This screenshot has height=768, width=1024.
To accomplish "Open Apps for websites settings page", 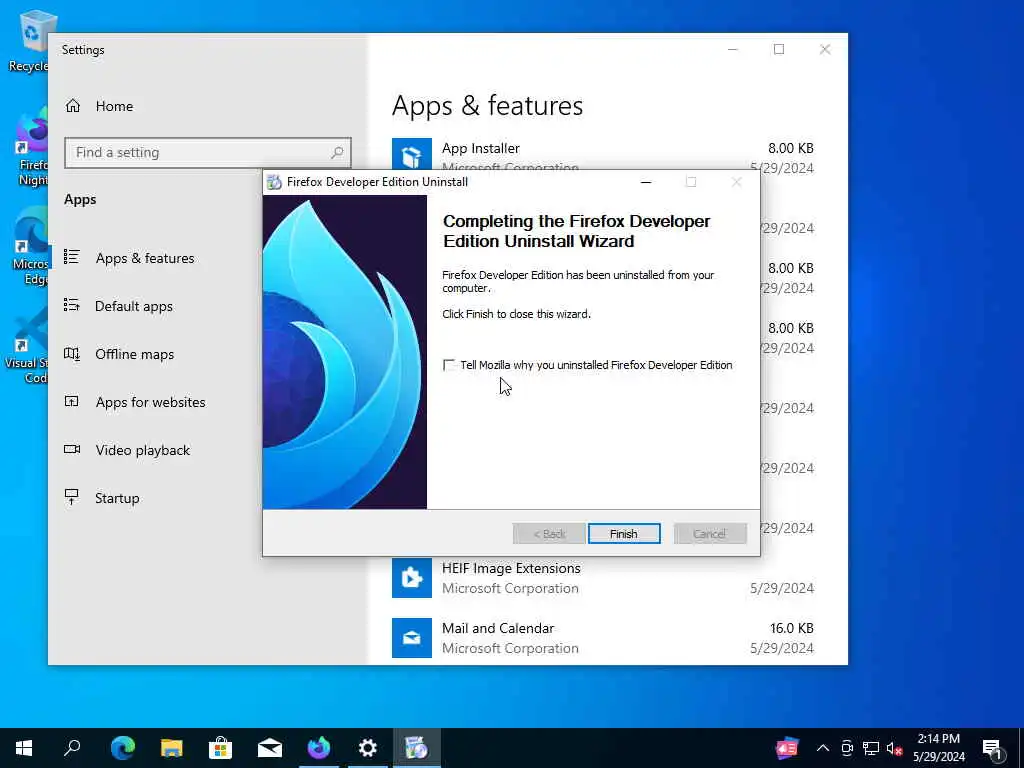I will (150, 402).
